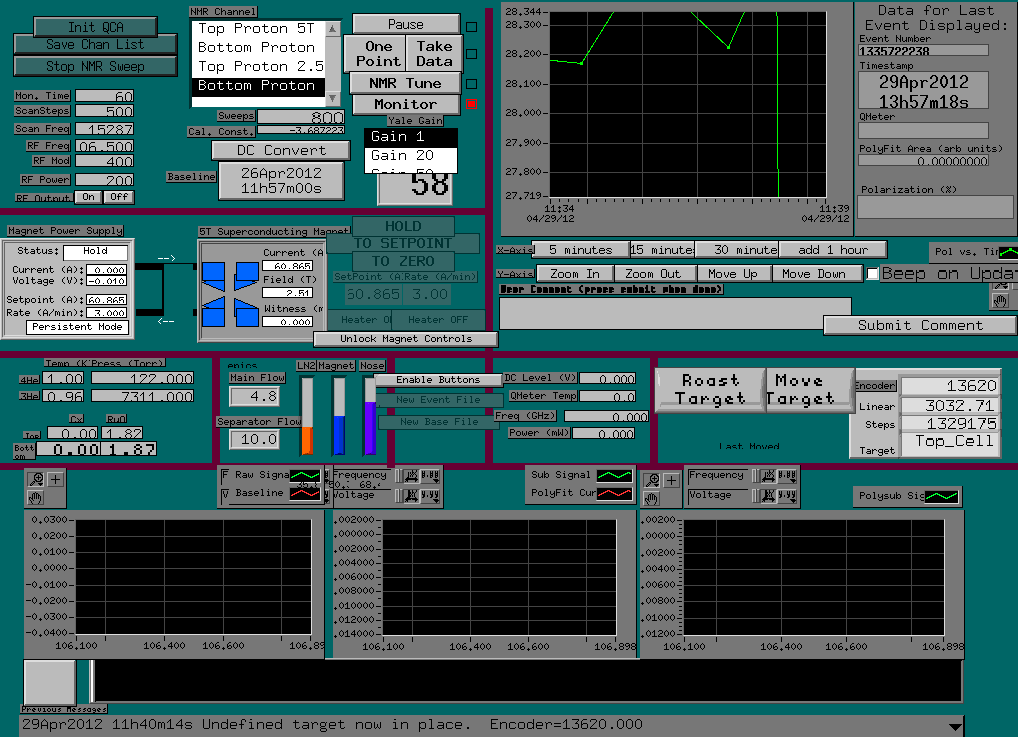The image size is (1018, 737).
Task: Enable the Beep on Update checkbox
Action: (873, 274)
